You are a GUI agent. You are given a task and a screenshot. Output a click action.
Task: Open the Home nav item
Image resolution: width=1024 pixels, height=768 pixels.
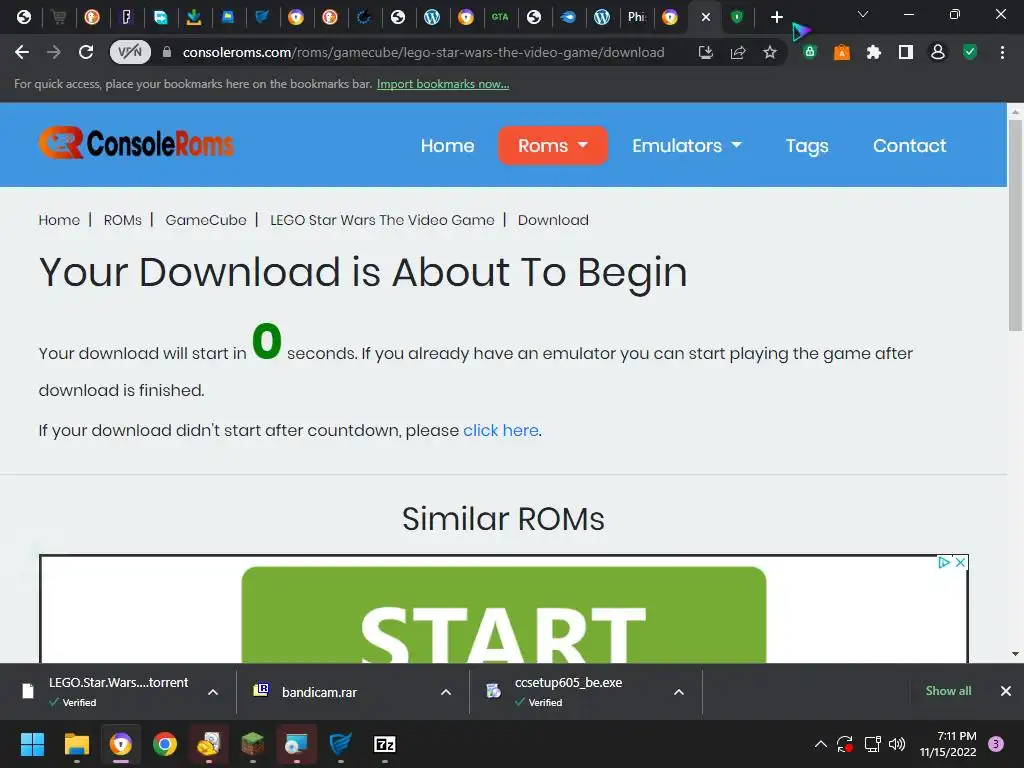tap(447, 146)
